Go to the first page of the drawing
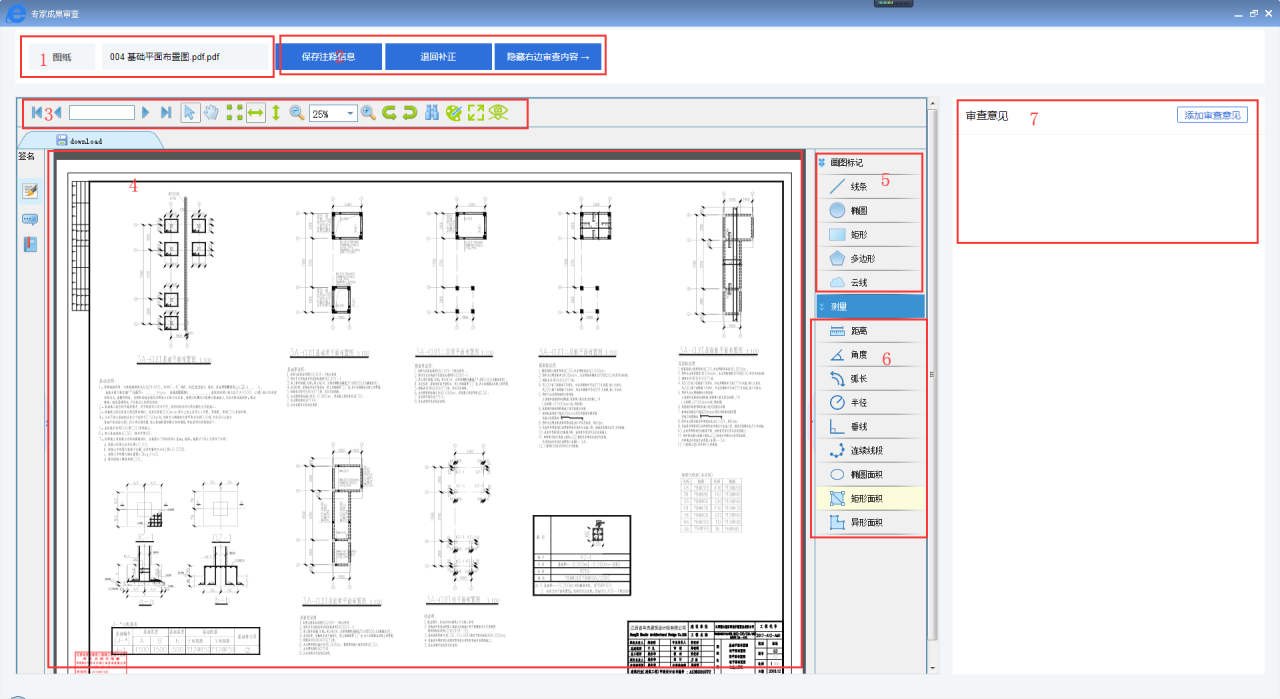Image resolution: width=1280 pixels, height=699 pixels. point(37,113)
